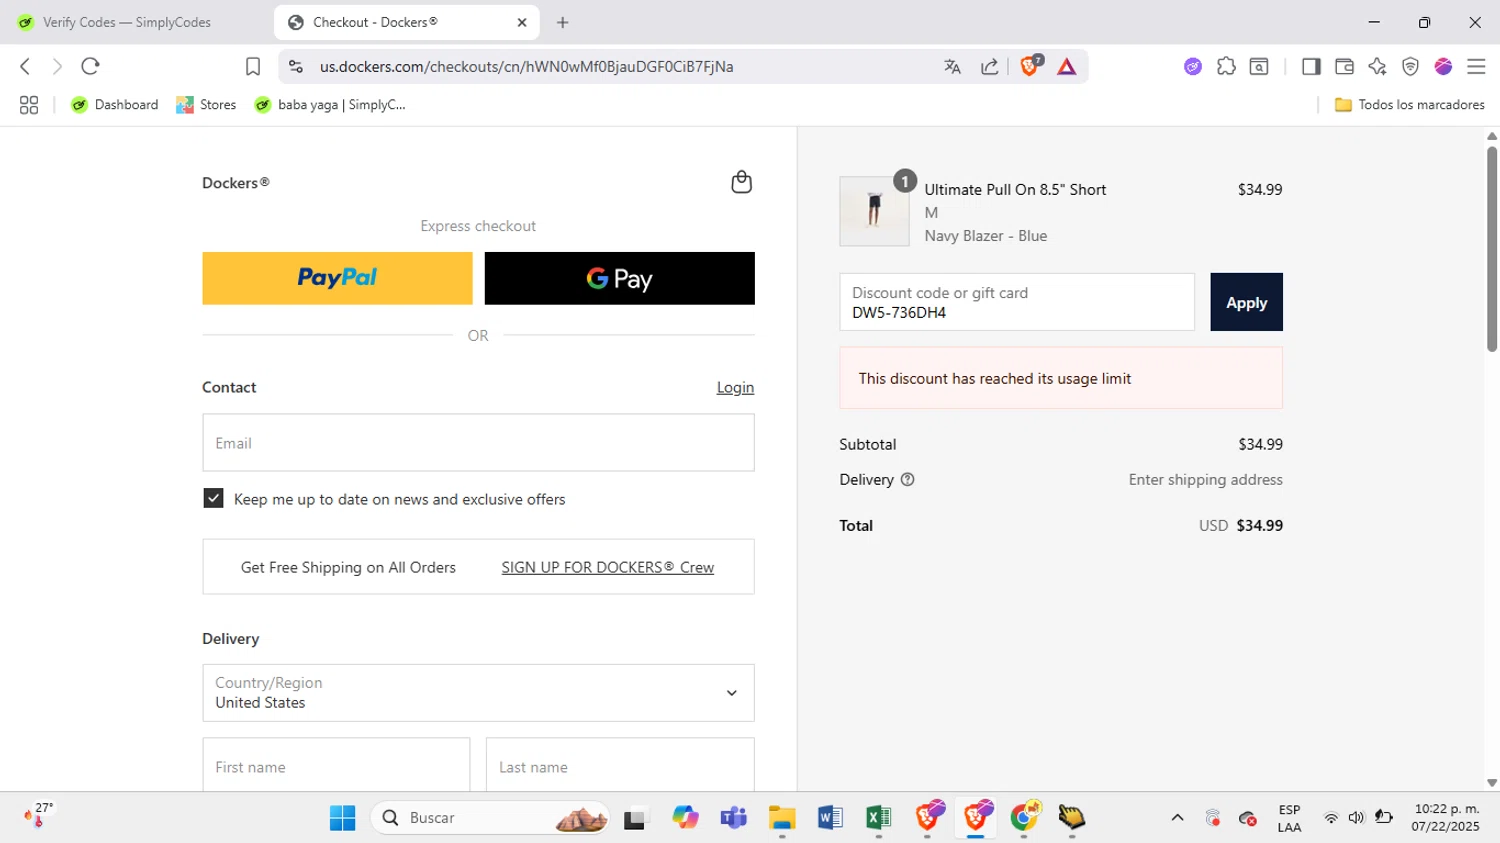Apply the discount code
Image resolution: width=1500 pixels, height=843 pixels.
click(x=1246, y=302)
